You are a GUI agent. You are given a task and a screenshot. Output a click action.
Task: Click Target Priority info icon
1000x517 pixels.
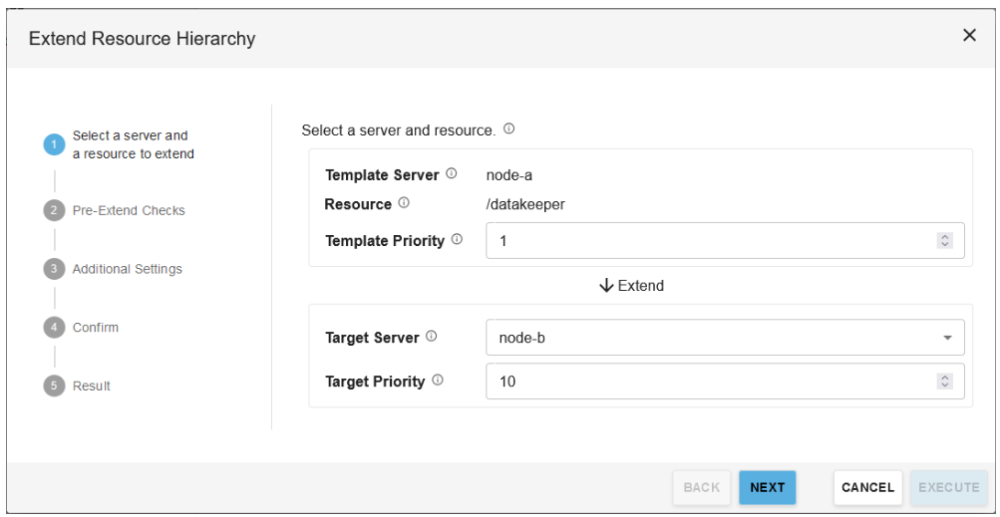[x=438, y=380]
